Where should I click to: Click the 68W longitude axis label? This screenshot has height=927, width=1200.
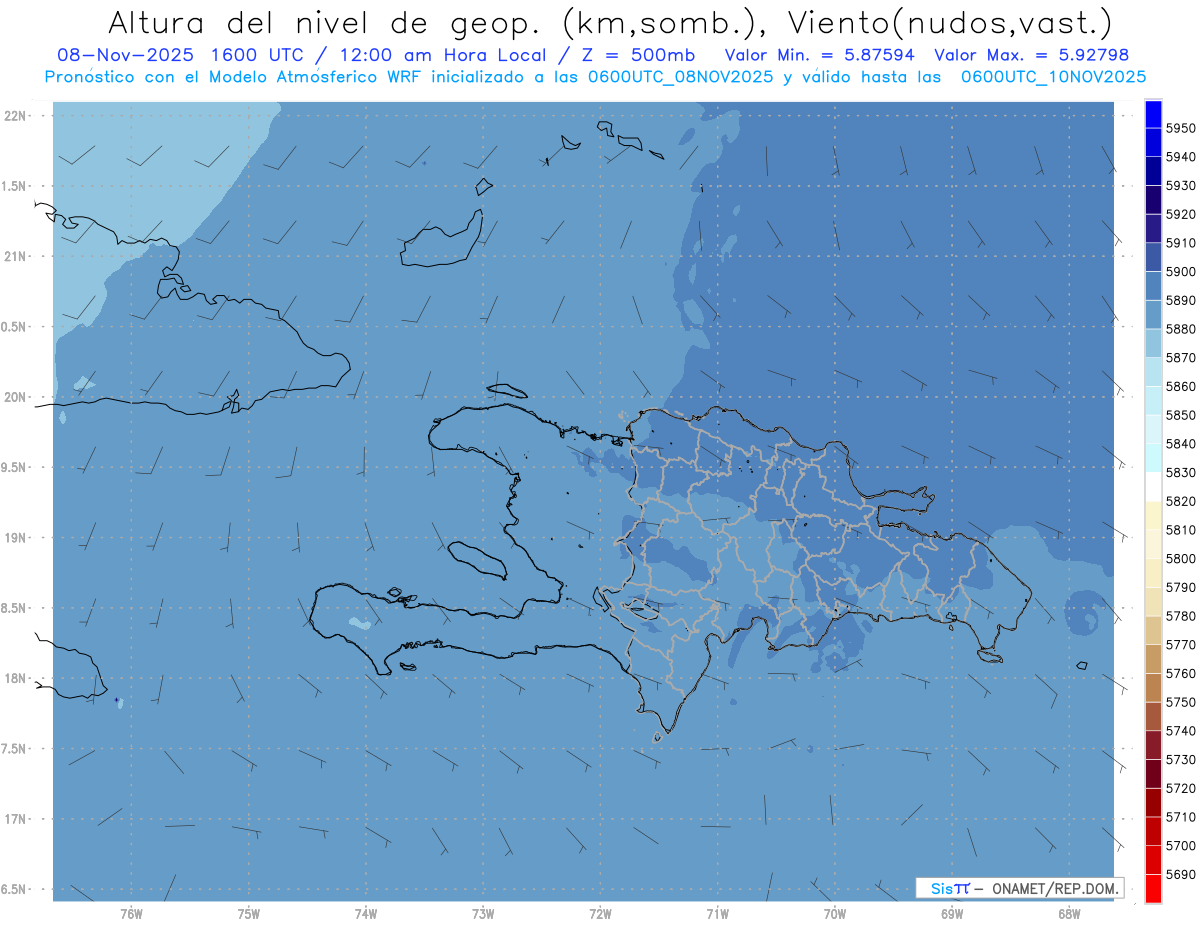tap(1068, 913)
